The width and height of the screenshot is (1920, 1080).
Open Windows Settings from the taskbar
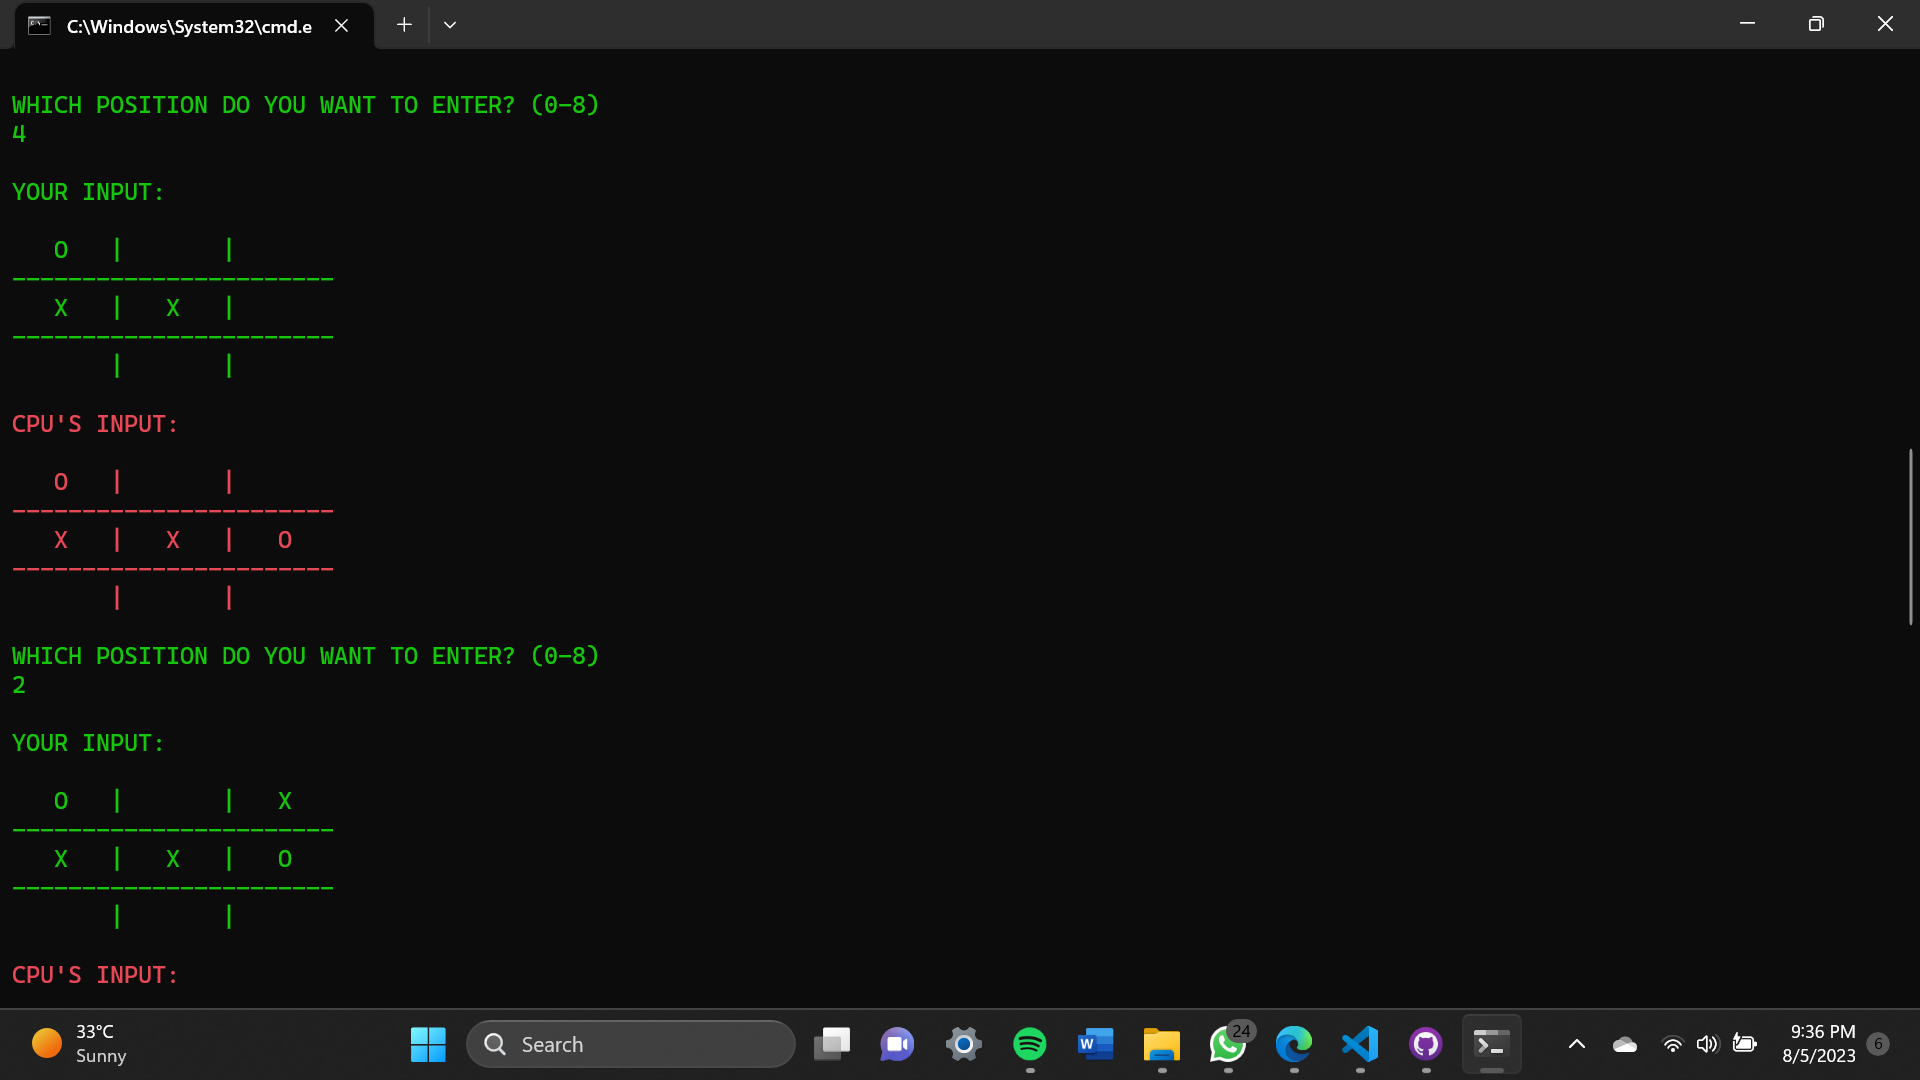[963, 1044]
